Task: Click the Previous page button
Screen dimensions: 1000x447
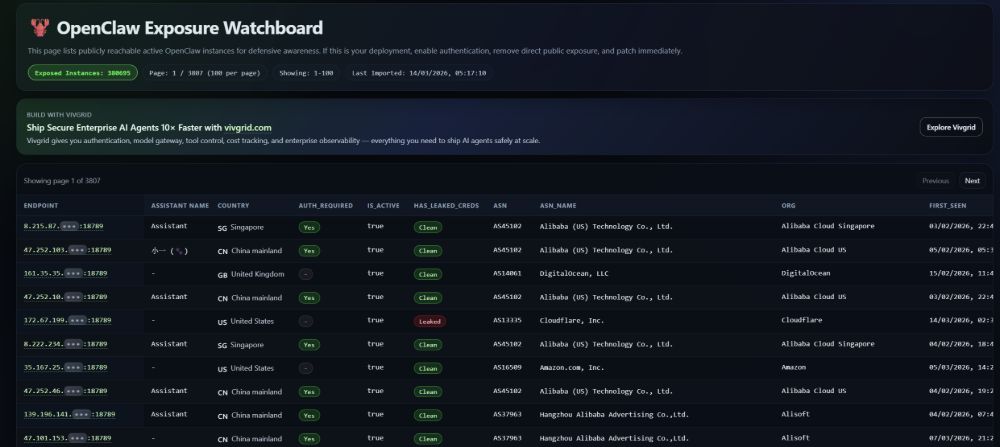Action: [x=935, y=180]
